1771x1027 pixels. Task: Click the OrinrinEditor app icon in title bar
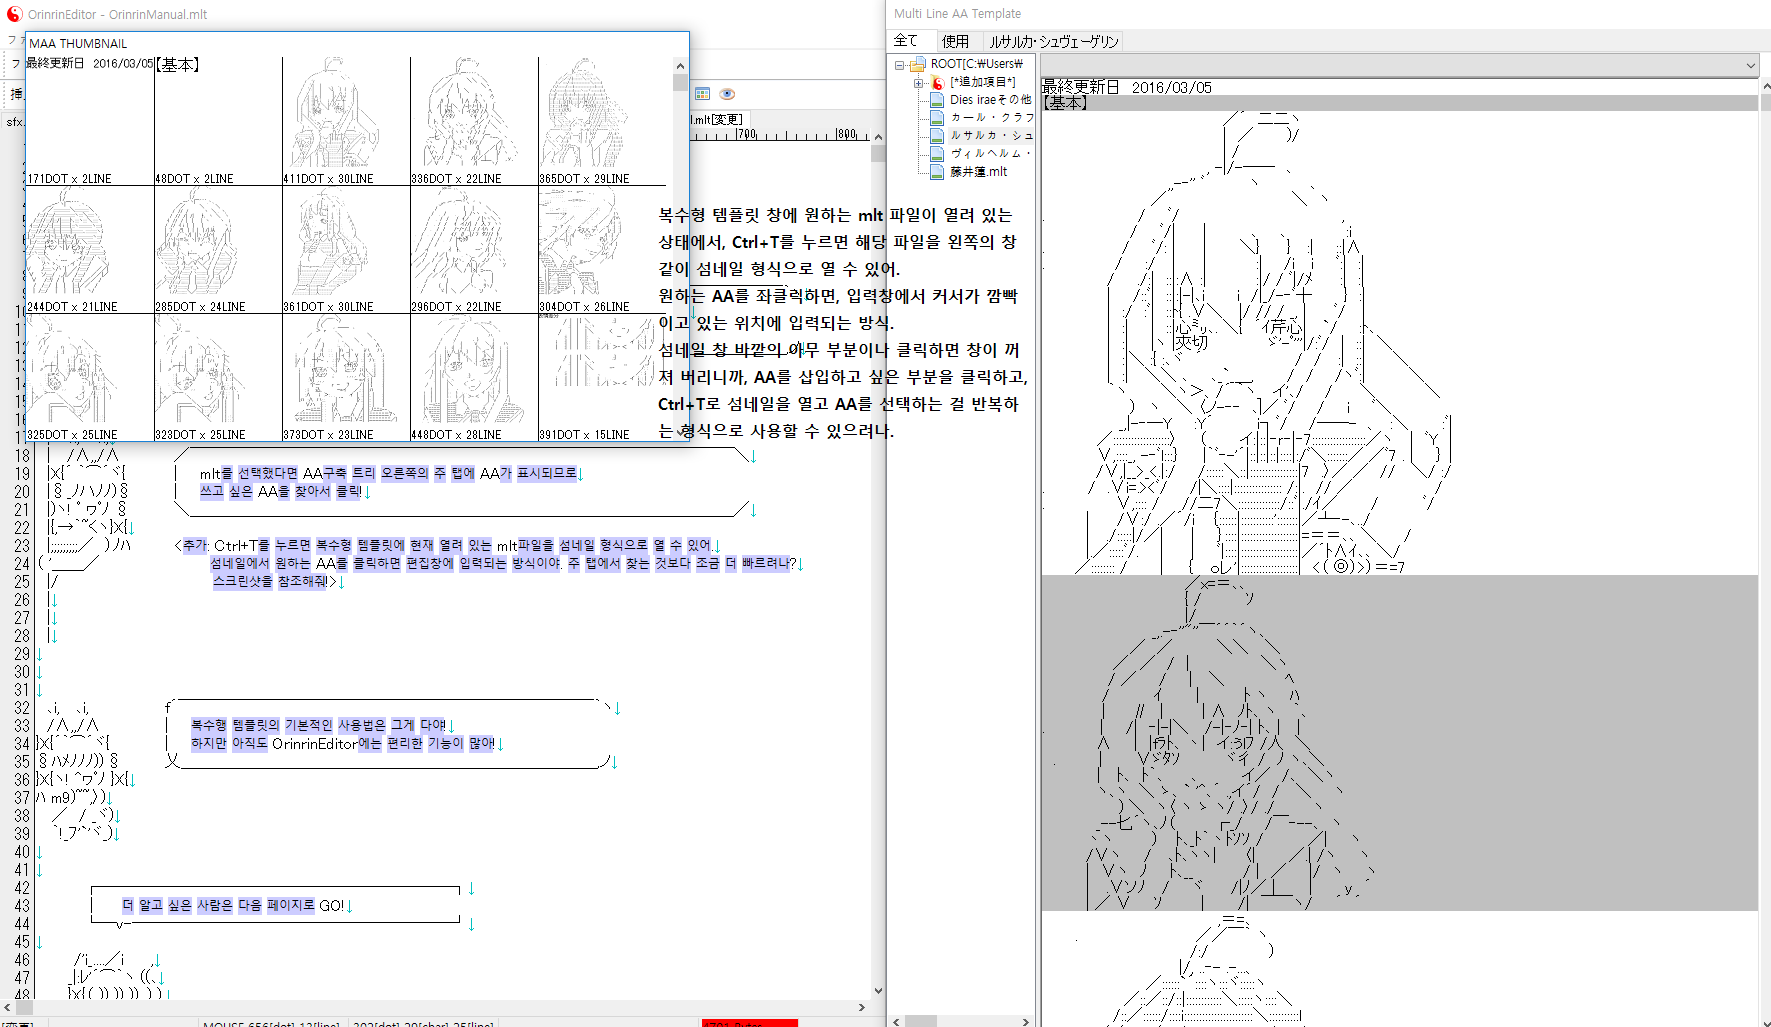tap(14, 14)
